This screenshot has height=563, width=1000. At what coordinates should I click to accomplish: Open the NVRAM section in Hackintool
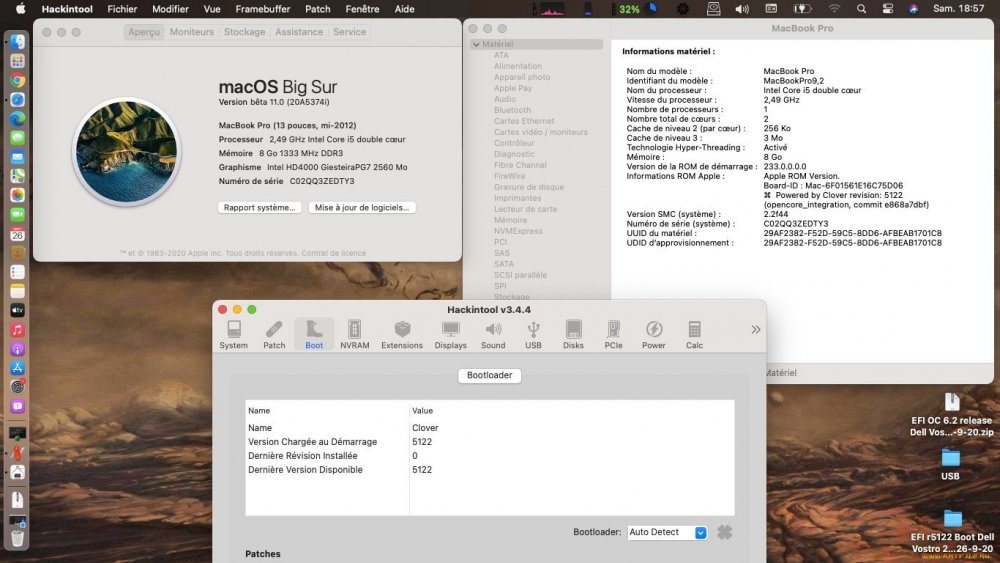[355, 335]
